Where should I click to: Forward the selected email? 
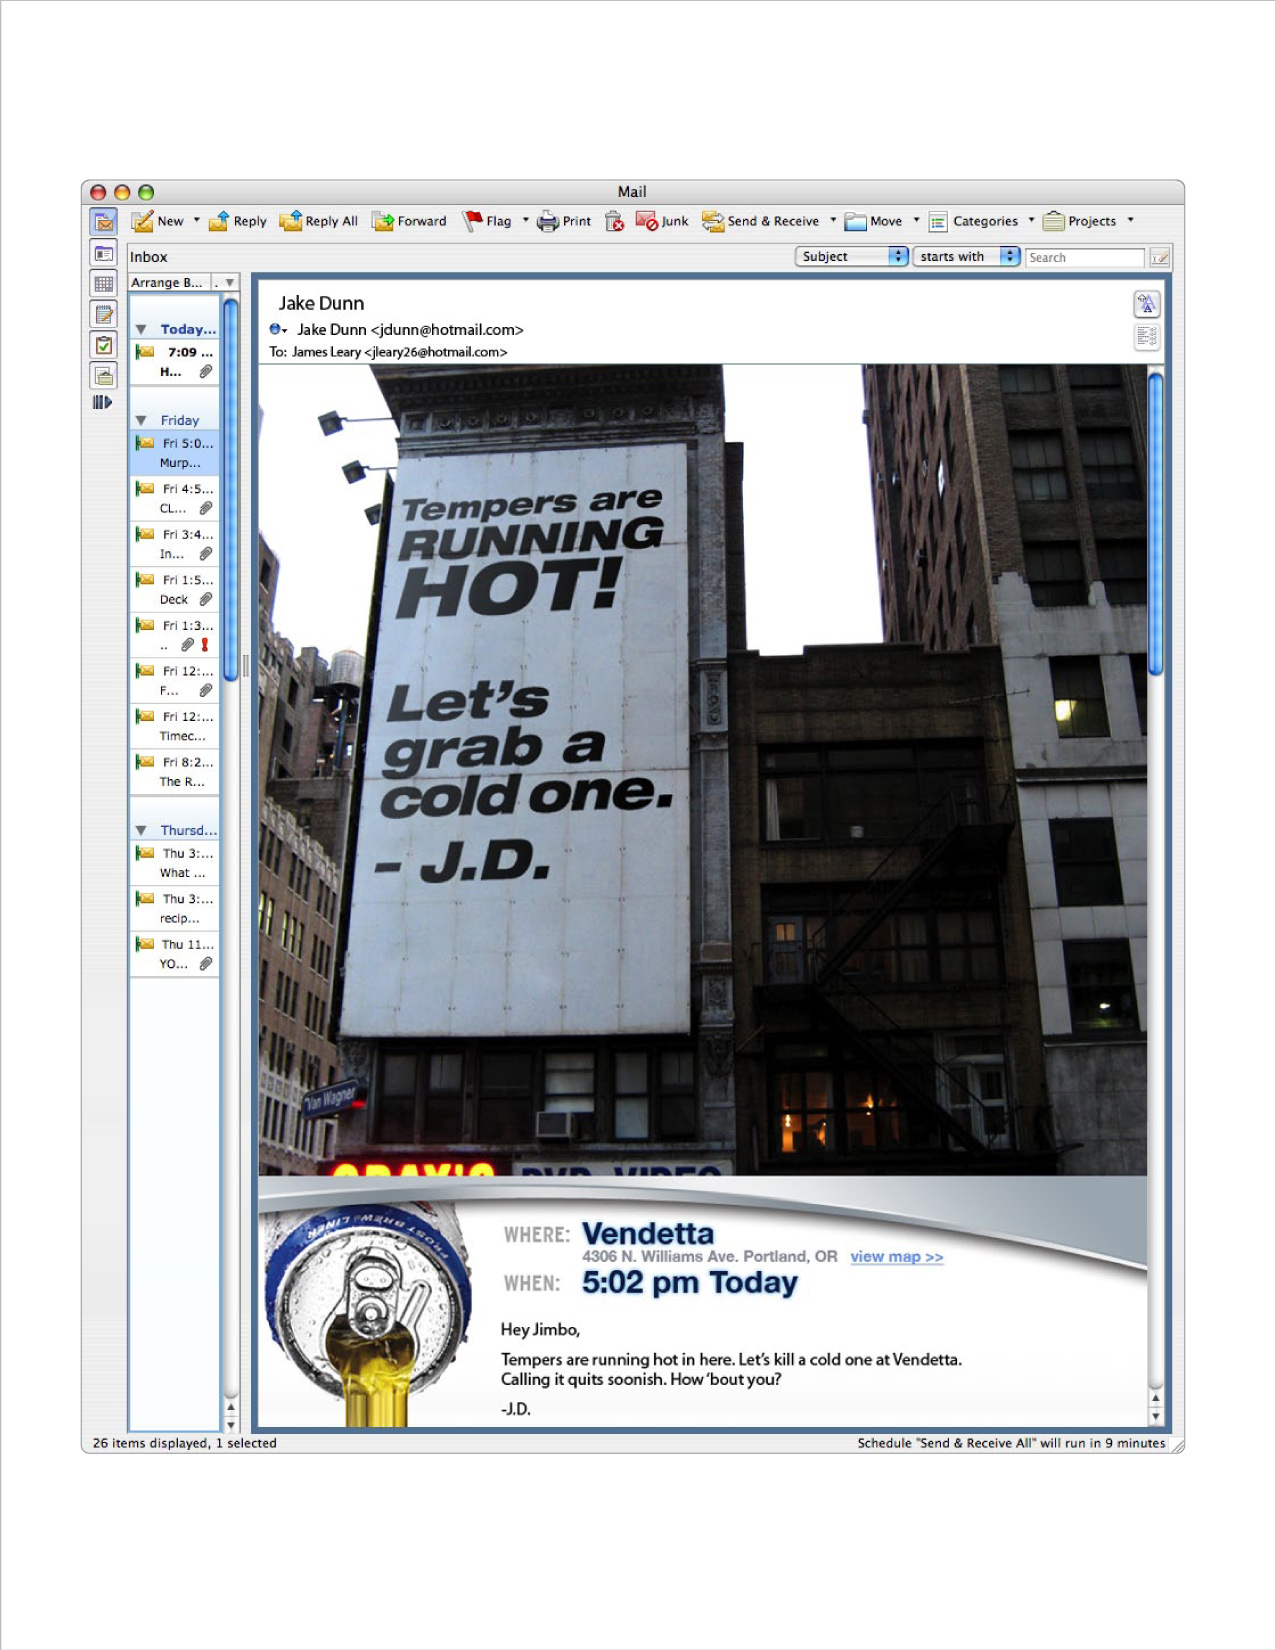click(410, 221)
